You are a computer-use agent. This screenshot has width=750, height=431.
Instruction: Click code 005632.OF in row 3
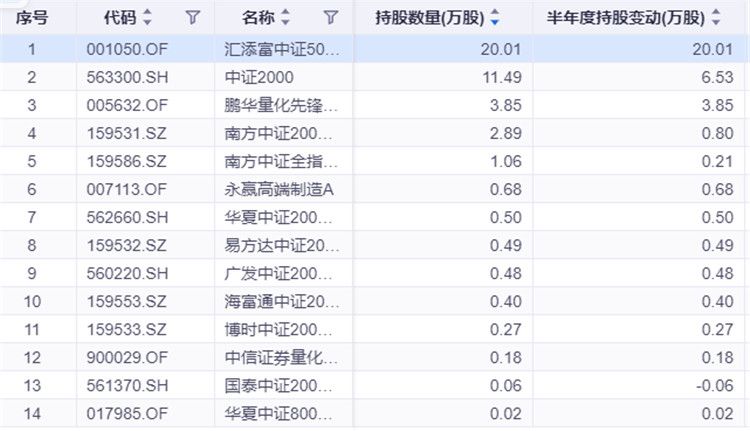(x=125, y=105)
